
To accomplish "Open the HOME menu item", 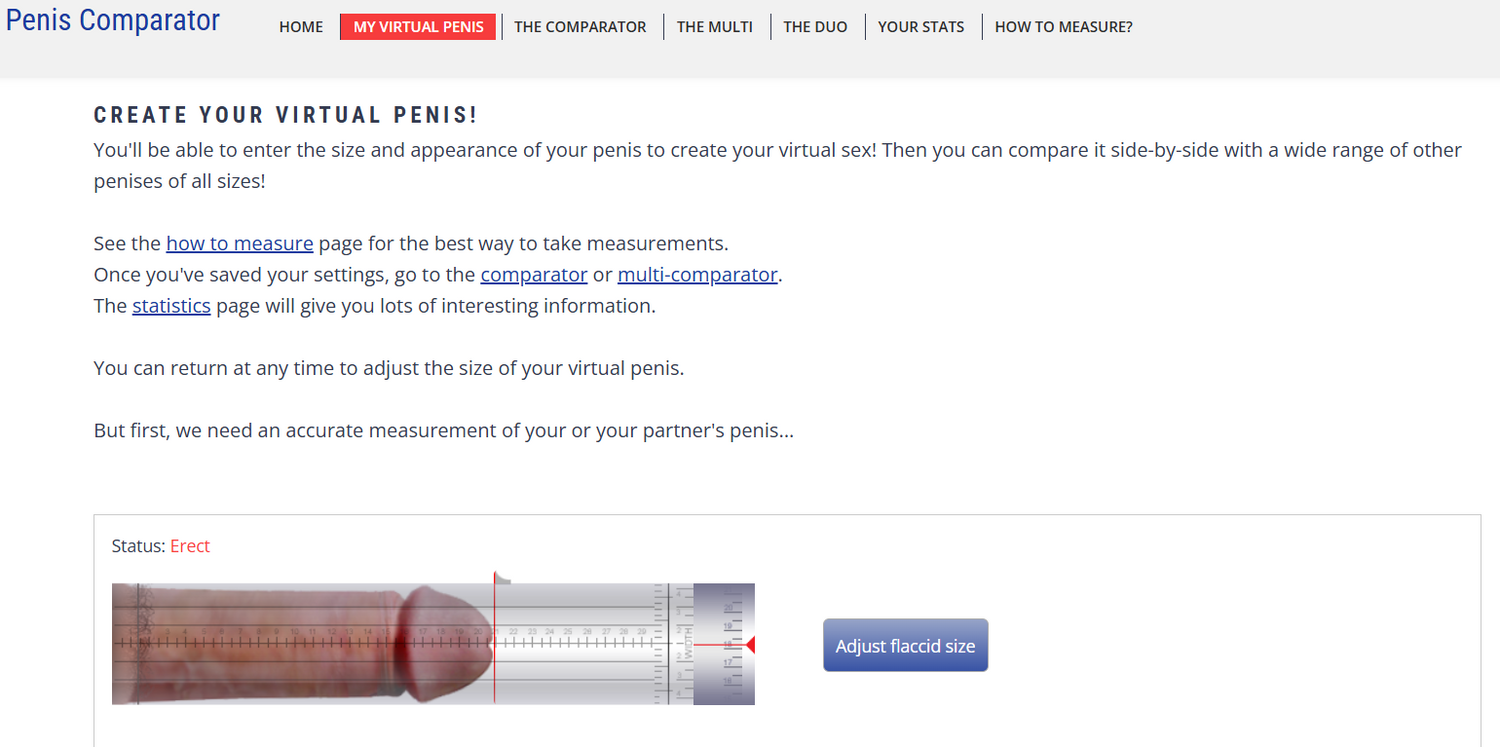I will pos(301,27).
